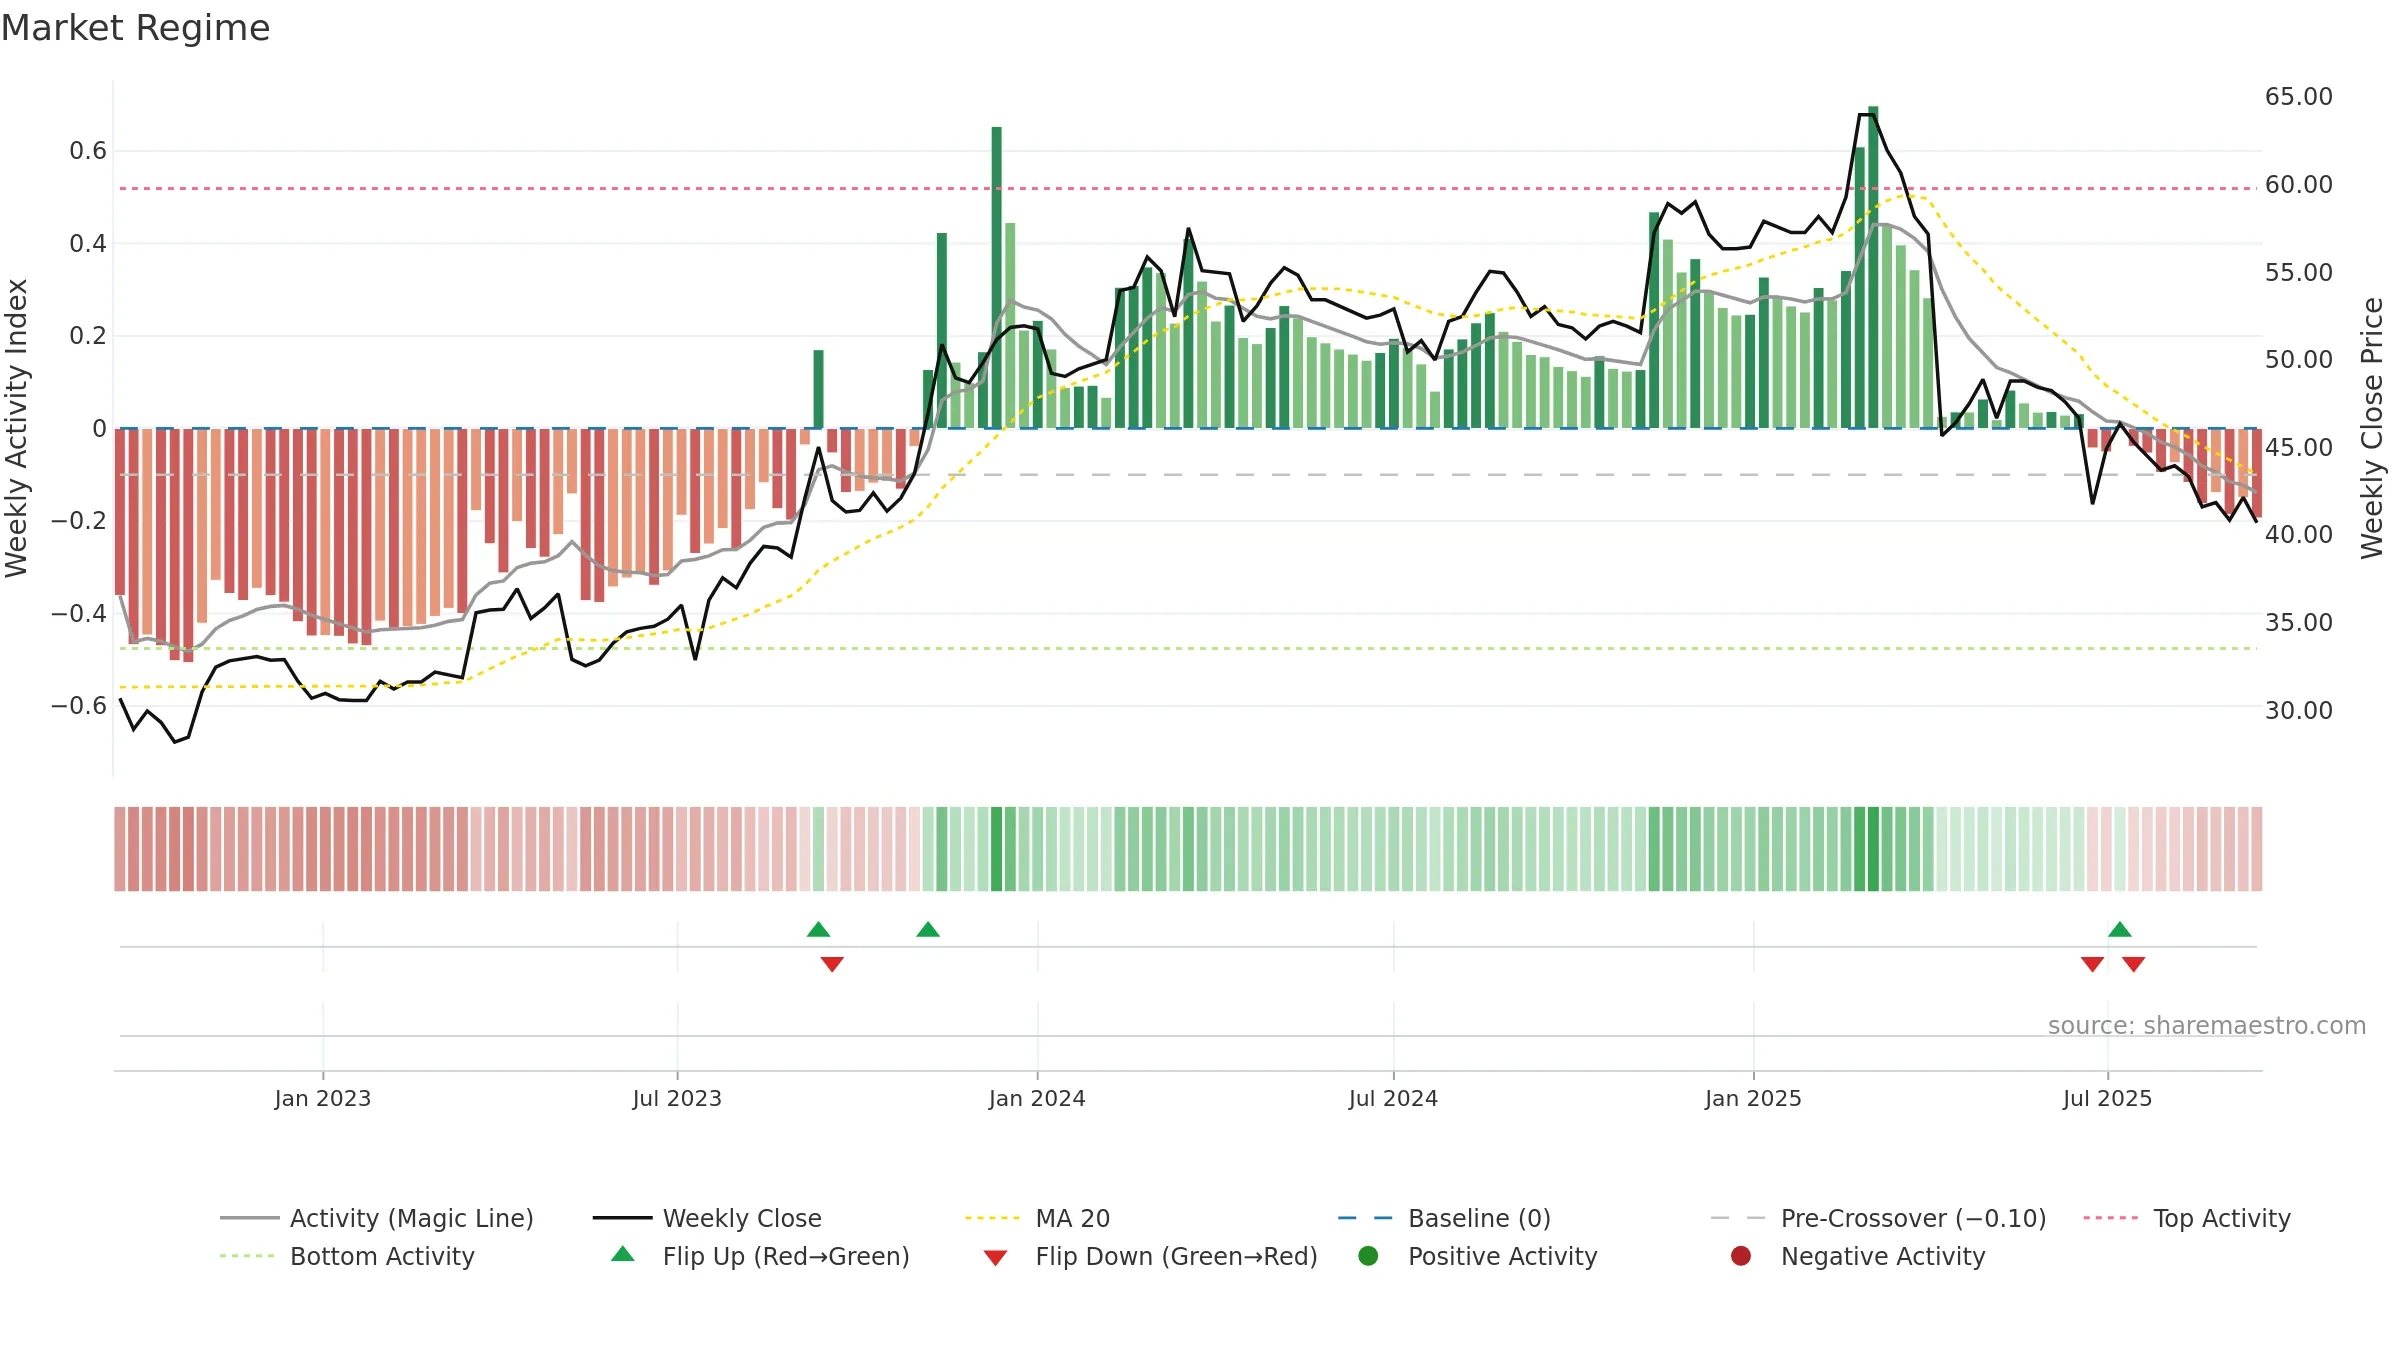Click the 0.6 activity axis label
The height and width of the screenshot is (1350, 2400).
(88, 151)
